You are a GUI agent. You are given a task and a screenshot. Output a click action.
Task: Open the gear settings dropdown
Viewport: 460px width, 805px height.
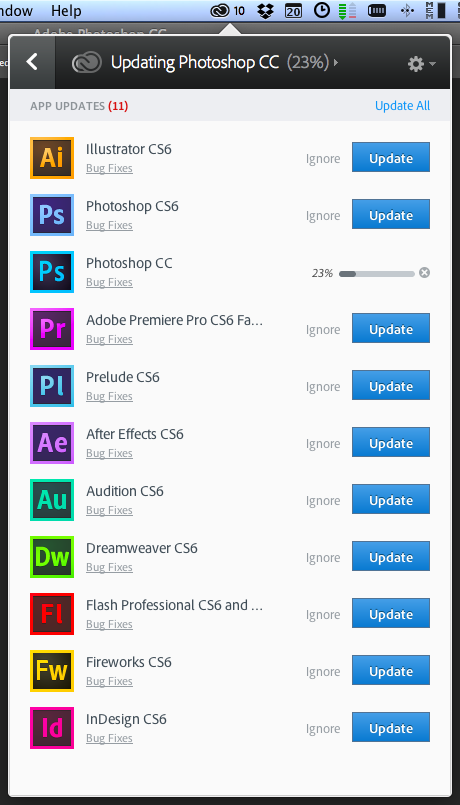point(421,64)
